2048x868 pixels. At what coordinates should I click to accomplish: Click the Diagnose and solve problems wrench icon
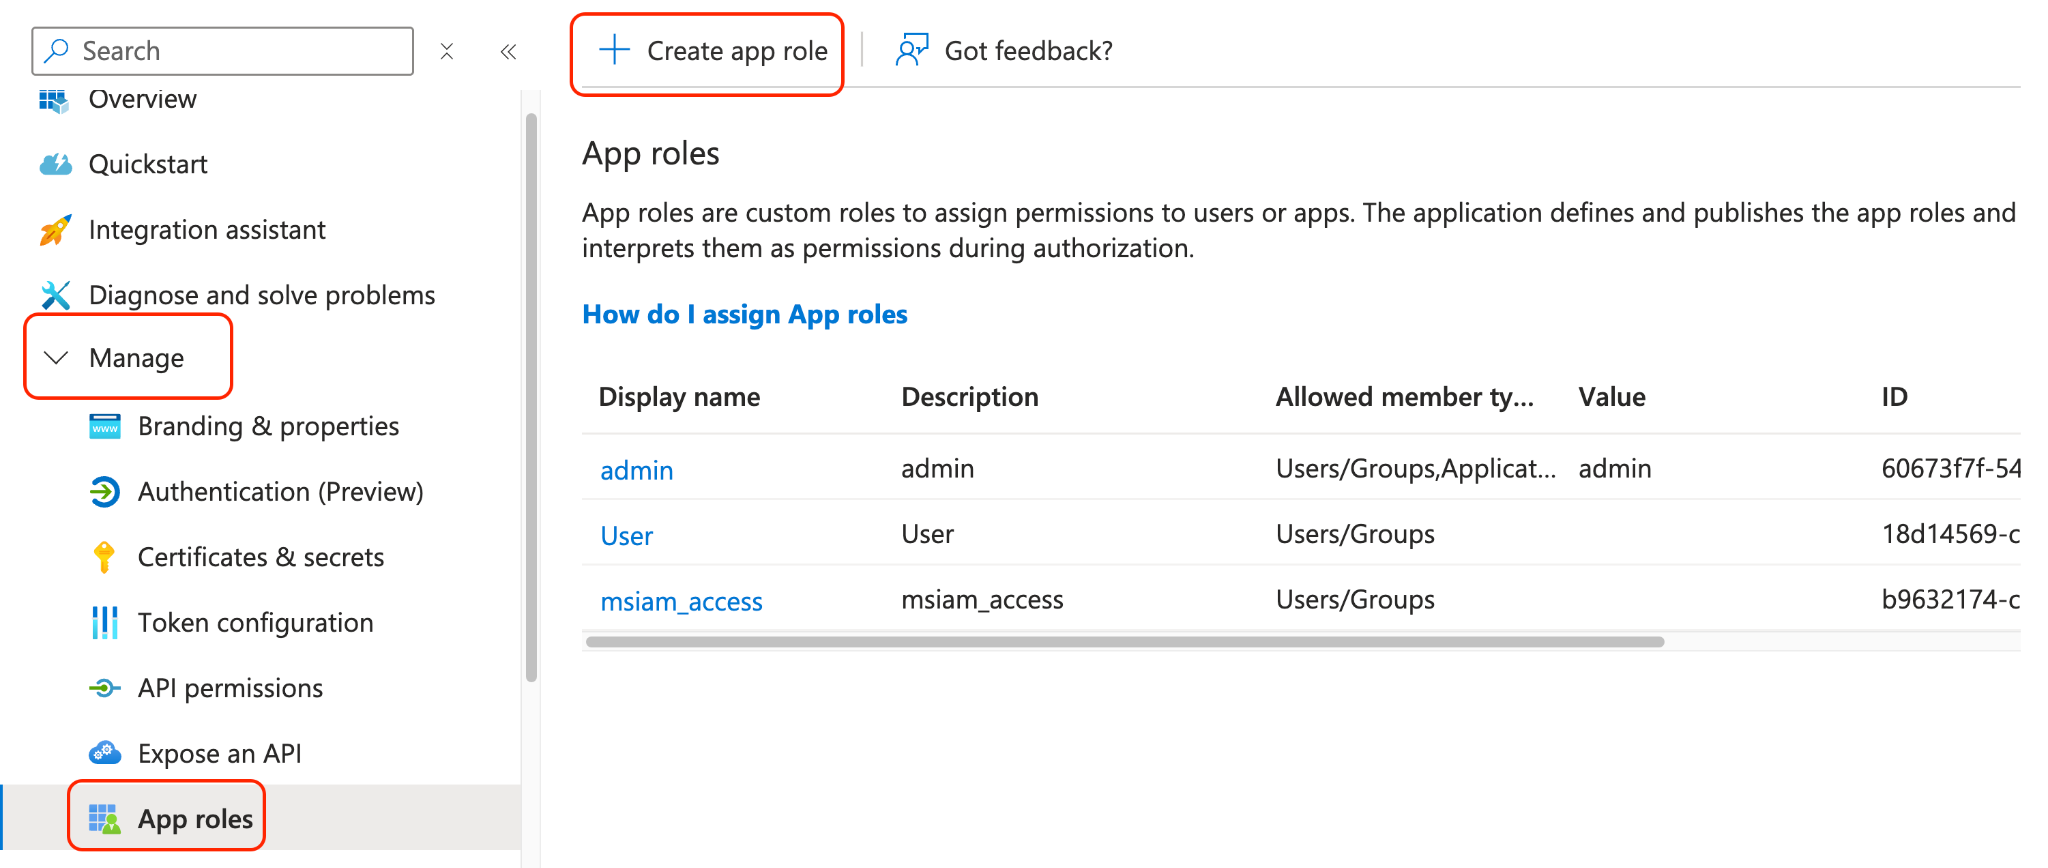click(x=55, y=295)
